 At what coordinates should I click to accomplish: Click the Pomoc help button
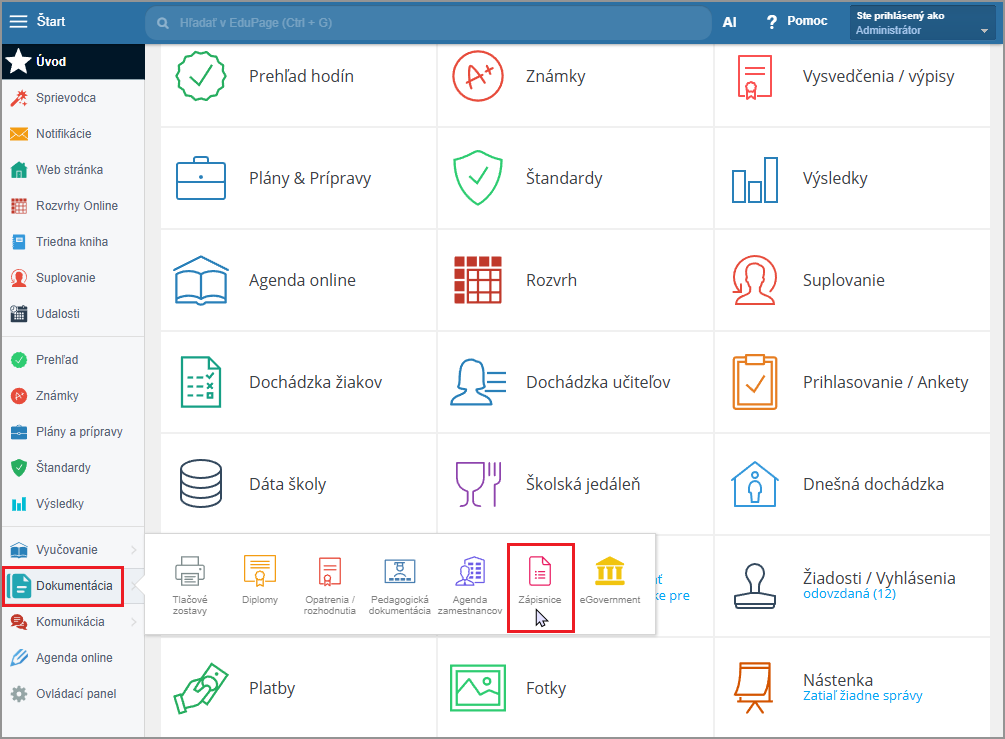click(x=796, y=21)
